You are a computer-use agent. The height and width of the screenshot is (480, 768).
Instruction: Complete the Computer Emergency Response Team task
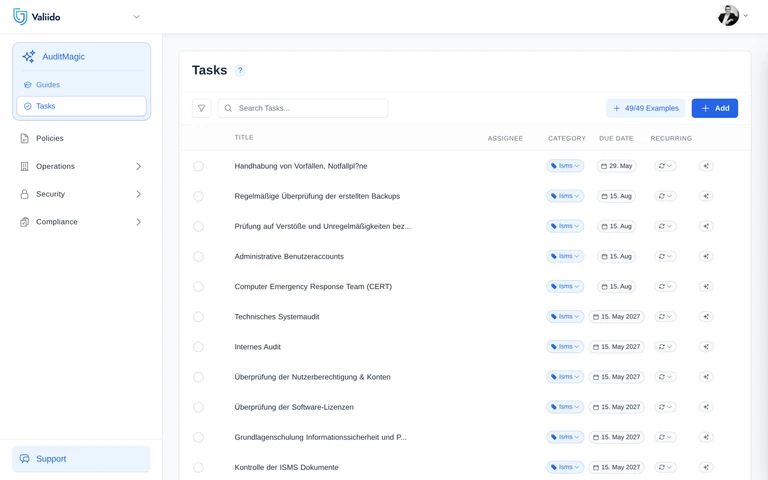(198, 287)
